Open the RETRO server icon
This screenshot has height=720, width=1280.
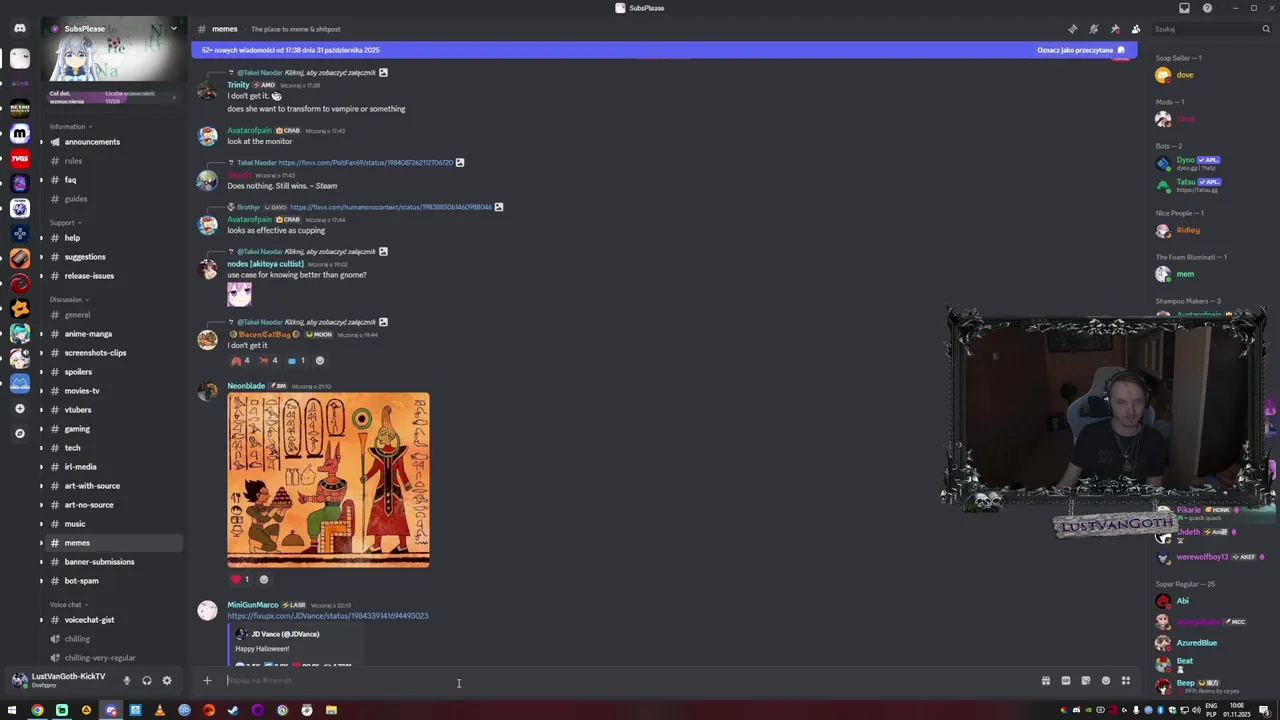coord(20,108)
